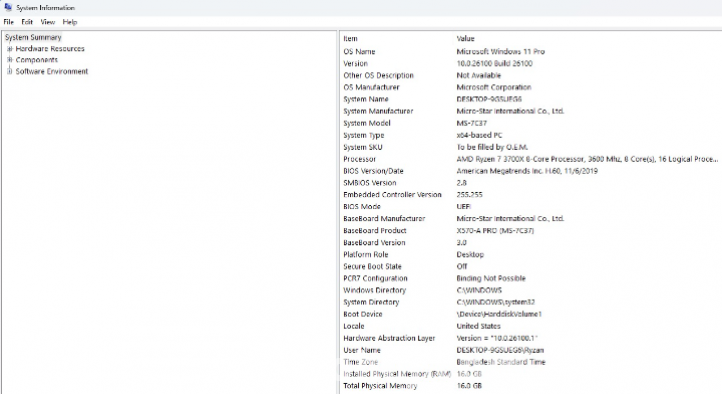Select the BIOS Version/Date row label
Screen dimensions: 722x394
tap(373, 171)
